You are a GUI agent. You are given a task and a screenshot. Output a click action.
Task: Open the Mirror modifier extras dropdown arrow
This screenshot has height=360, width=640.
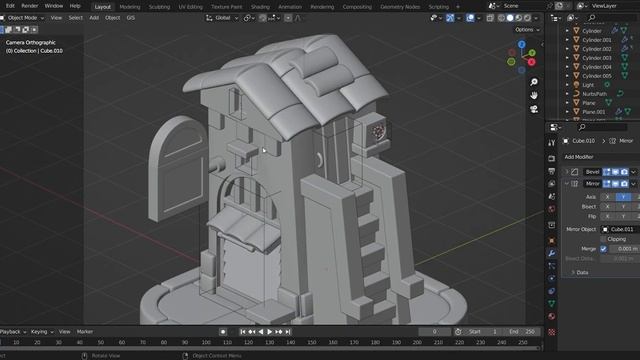click(x=633, y=184)
